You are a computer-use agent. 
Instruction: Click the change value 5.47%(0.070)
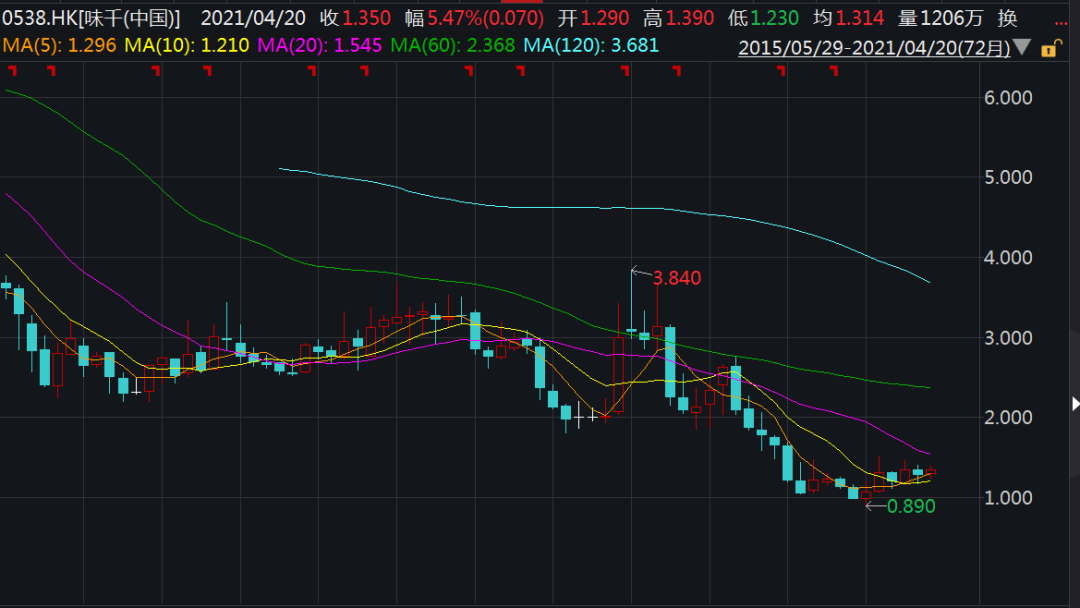[x=486, y=18]
